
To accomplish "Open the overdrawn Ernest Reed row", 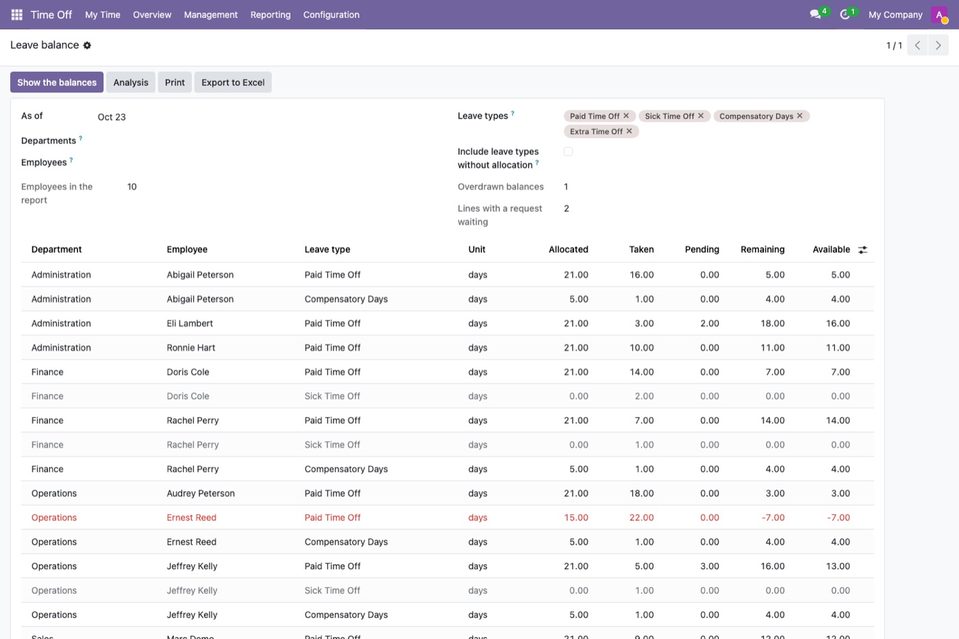I will tap(447, 517).
